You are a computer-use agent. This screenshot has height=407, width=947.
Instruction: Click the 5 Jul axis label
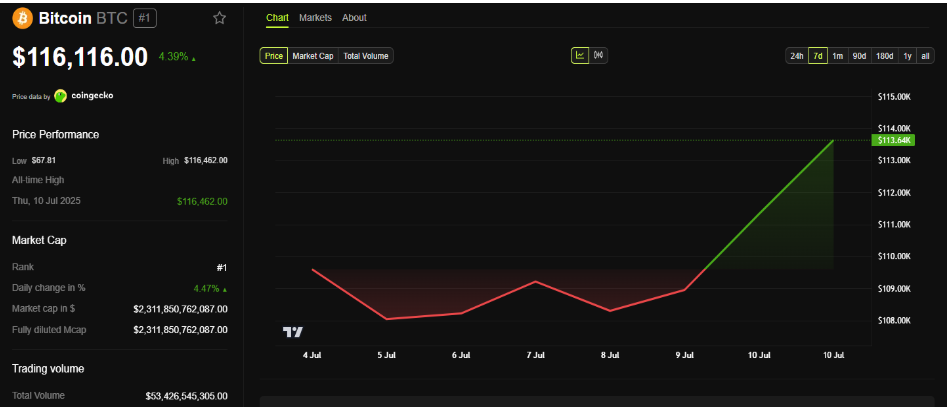point(386,356)
